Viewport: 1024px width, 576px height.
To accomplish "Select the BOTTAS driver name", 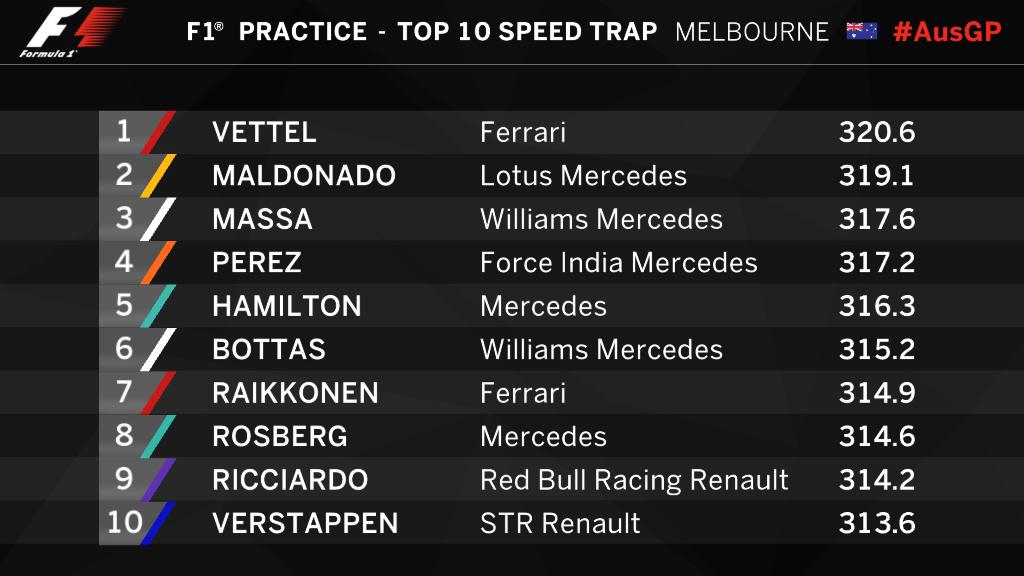I will (269, 349).
